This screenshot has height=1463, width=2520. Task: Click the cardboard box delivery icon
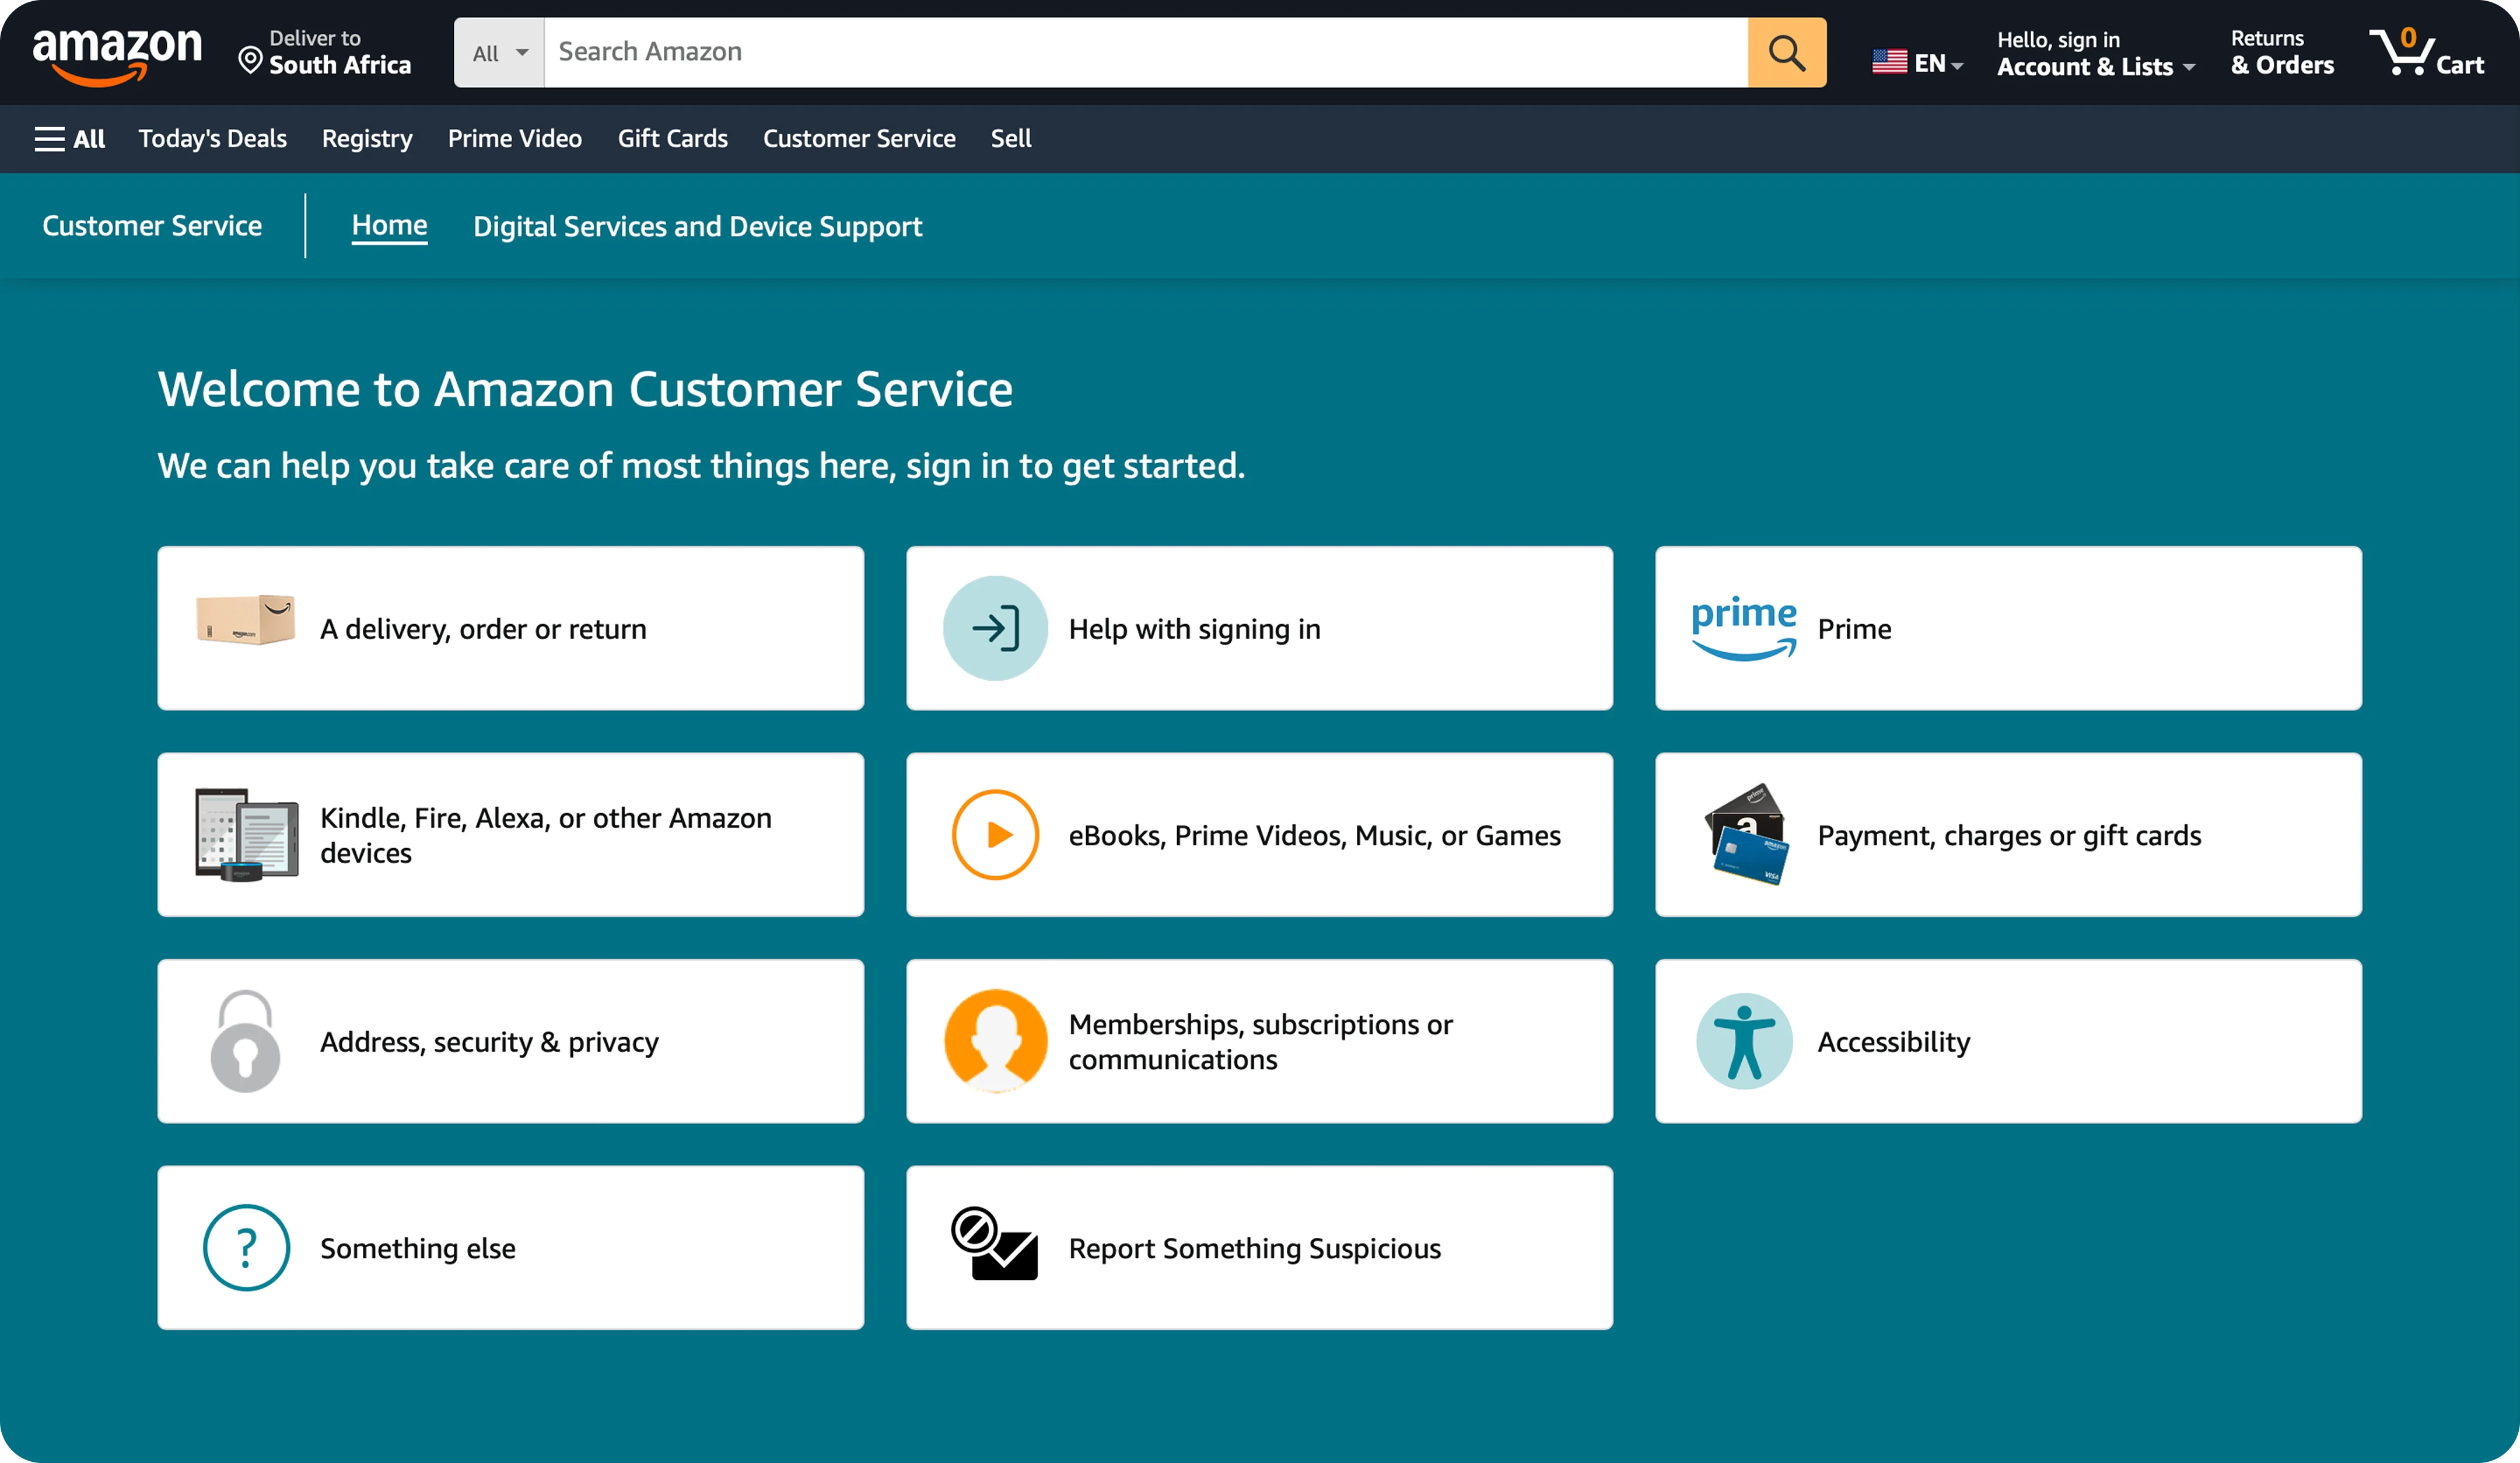point(245,620)
